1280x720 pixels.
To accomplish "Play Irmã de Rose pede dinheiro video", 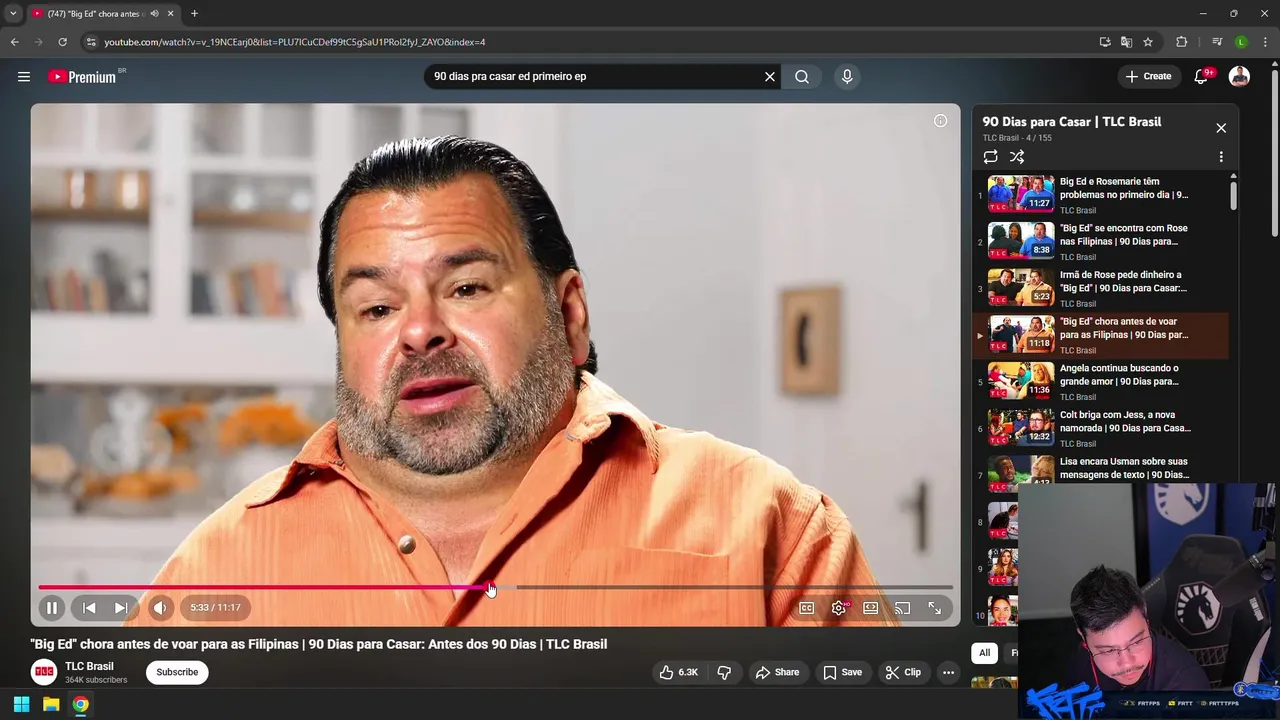I will point(1100,288).
